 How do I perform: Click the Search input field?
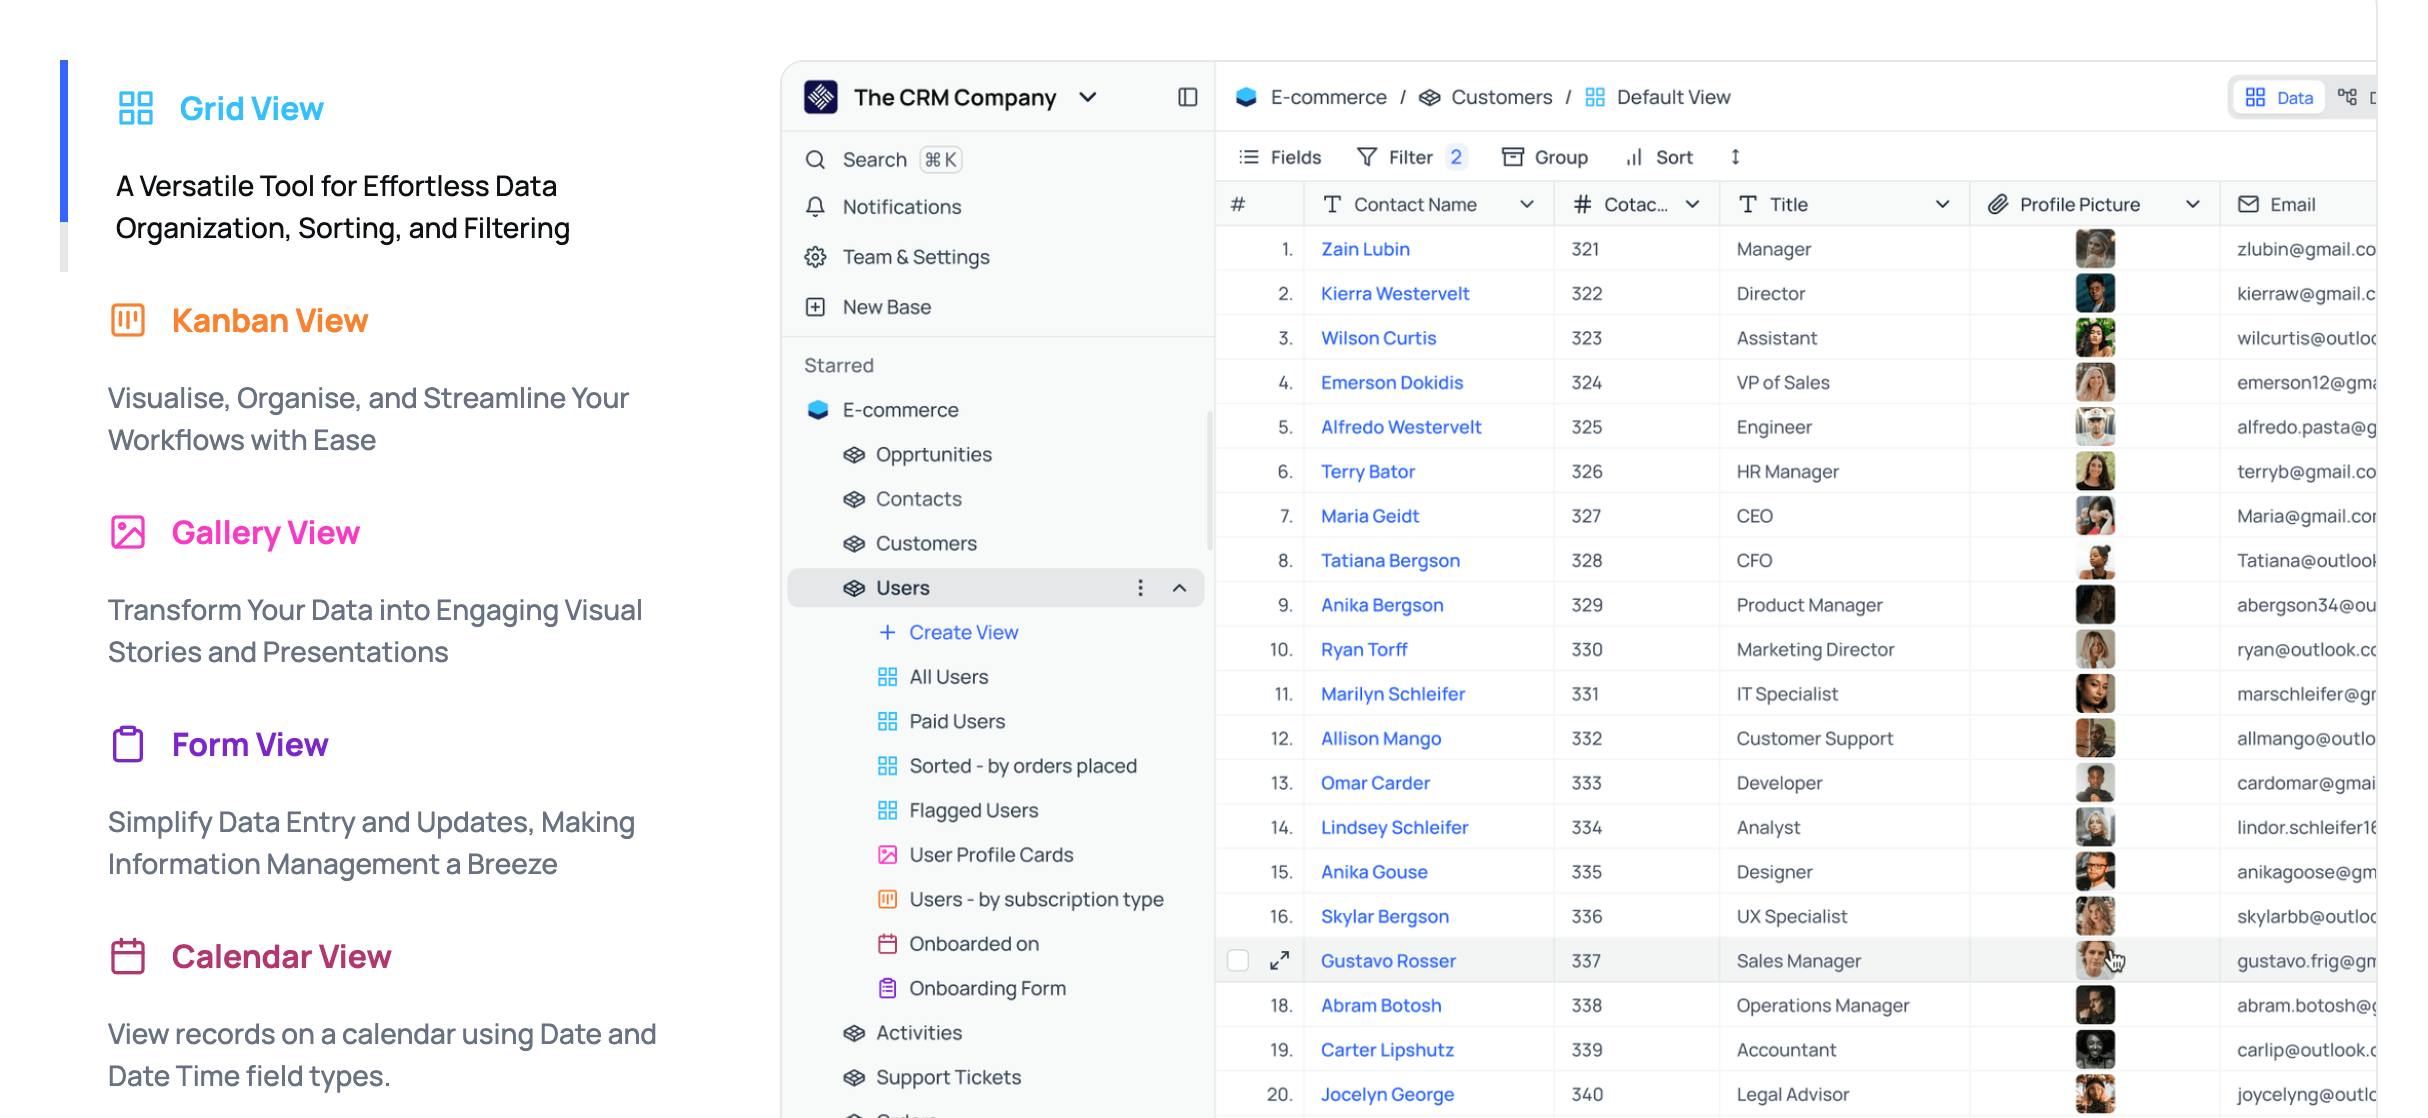click(x=875, y=160)
